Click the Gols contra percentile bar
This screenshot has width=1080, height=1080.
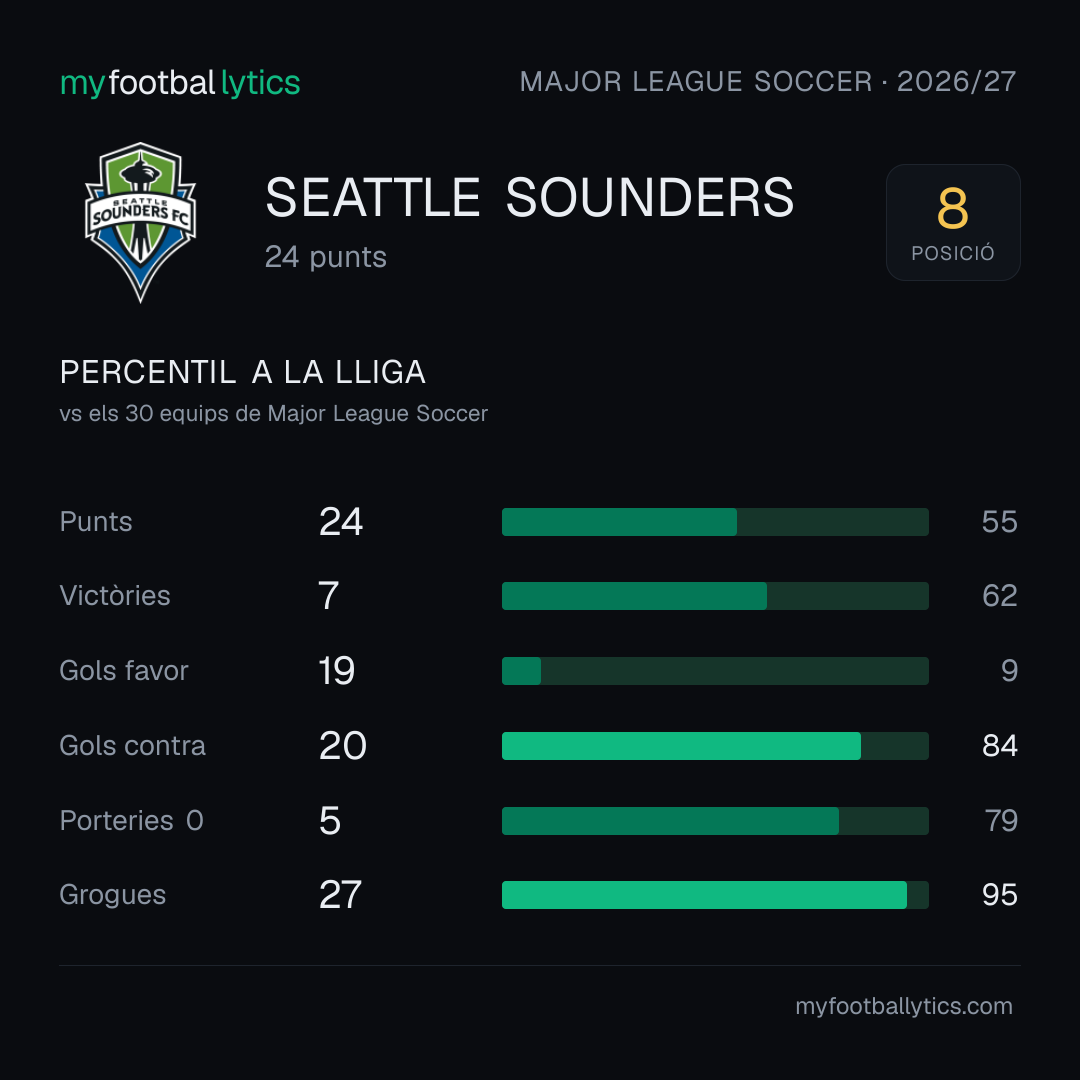click(715, 746)
